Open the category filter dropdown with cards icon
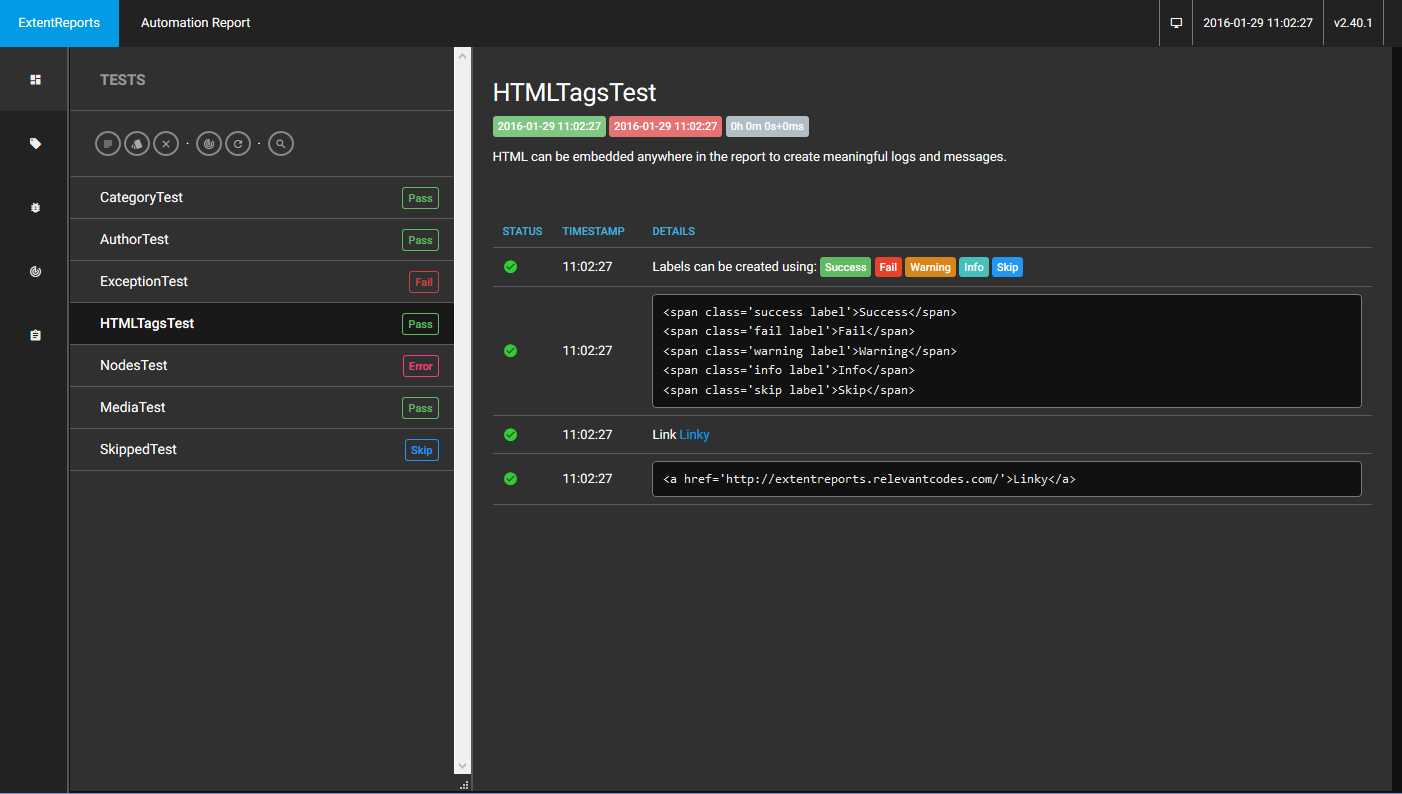The image size is (1402, 794). [x=137, y=144]
